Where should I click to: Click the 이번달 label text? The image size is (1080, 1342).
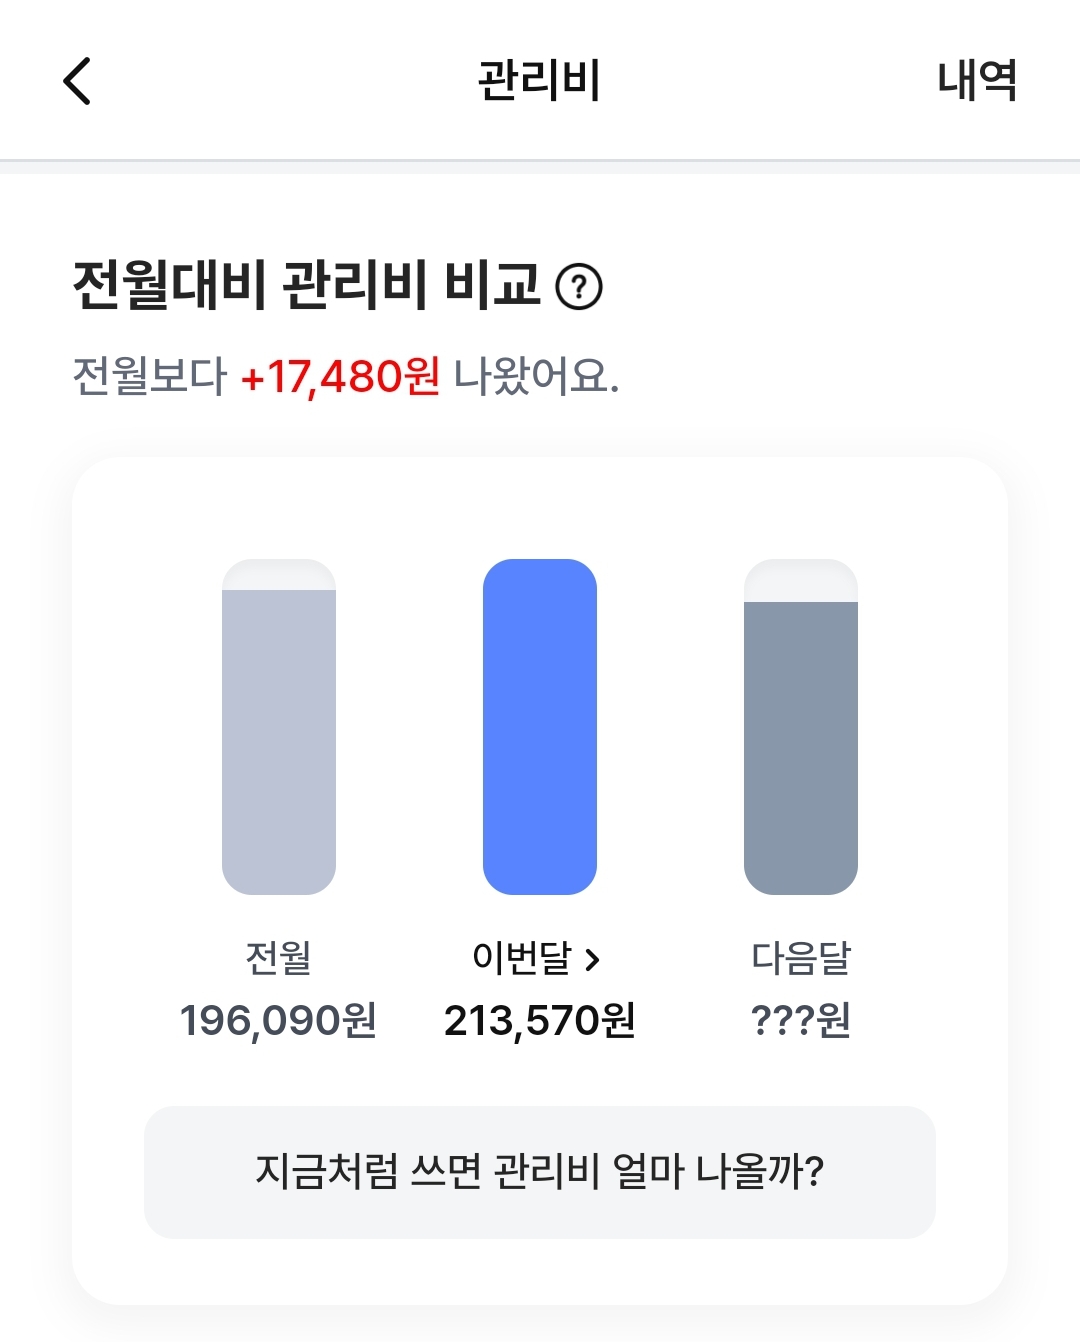coord(521,958)
